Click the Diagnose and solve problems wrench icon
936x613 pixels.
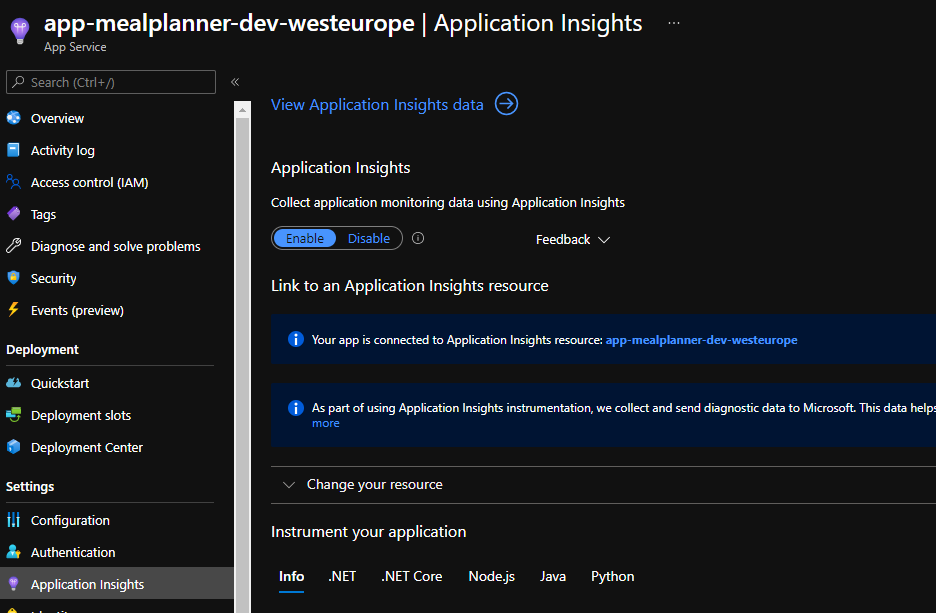13,246
